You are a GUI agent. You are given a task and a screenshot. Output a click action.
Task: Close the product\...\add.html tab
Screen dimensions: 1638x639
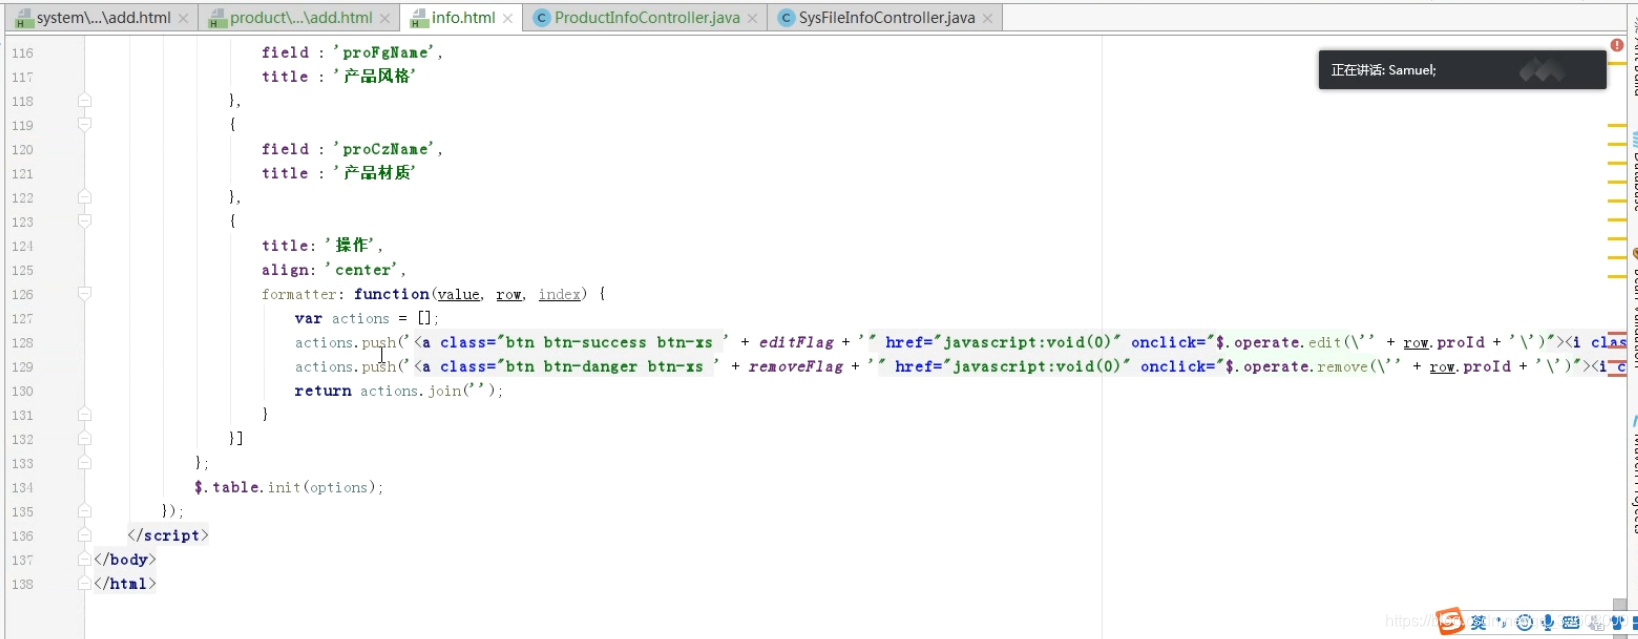385,18
